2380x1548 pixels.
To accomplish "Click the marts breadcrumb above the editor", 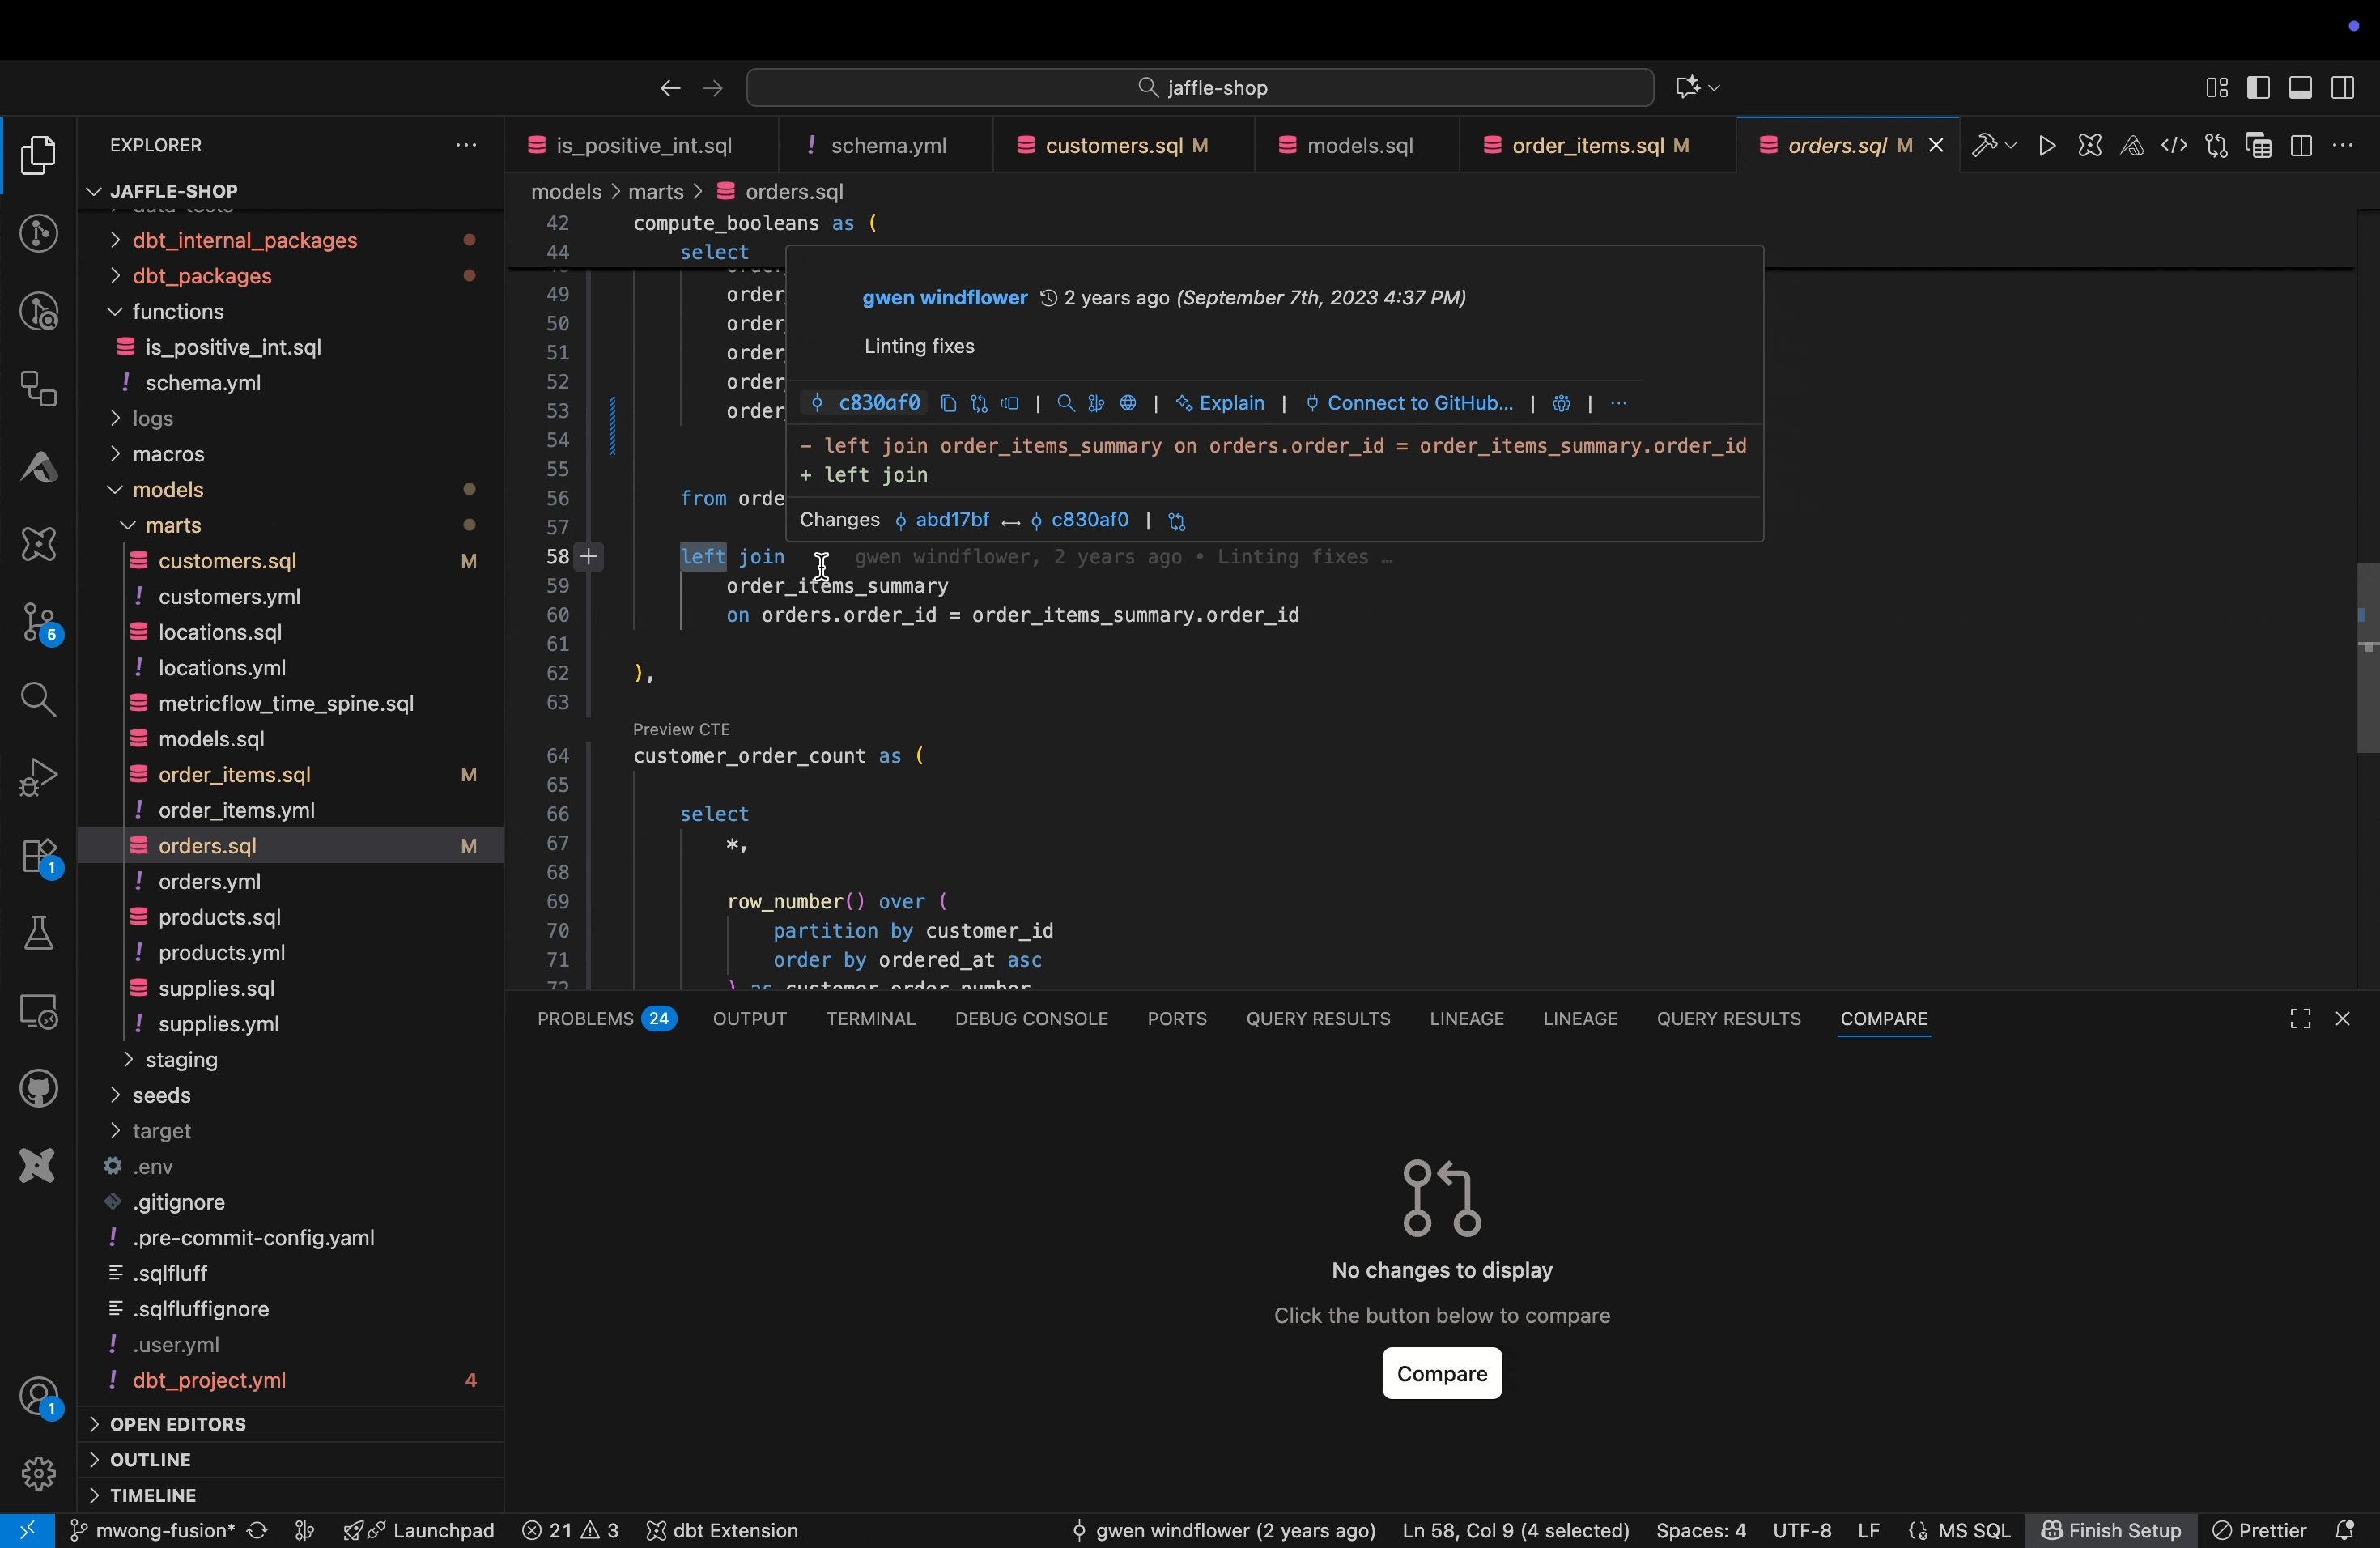I will point(657,191).
